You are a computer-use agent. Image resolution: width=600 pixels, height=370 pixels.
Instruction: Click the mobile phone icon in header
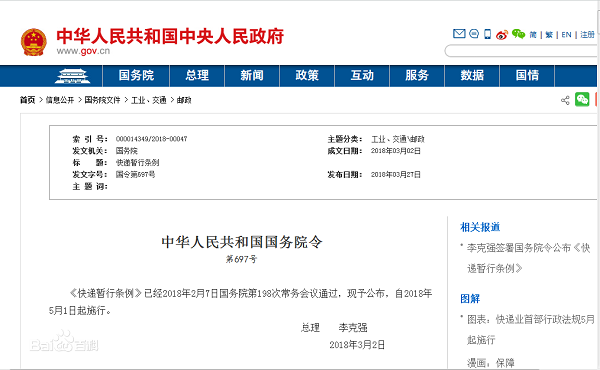coord(488,34)
